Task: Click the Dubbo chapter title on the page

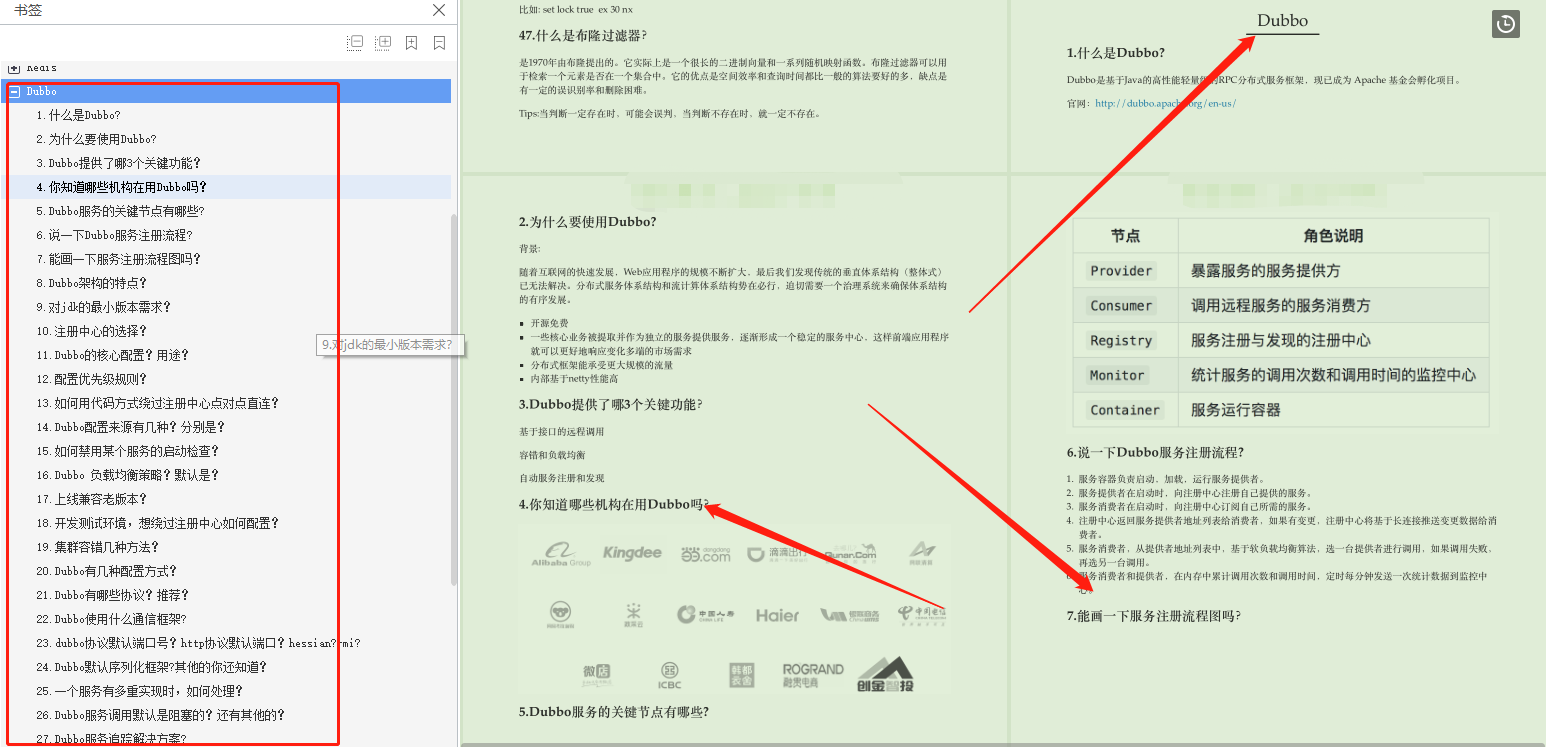Action: tap(1282, 20)
